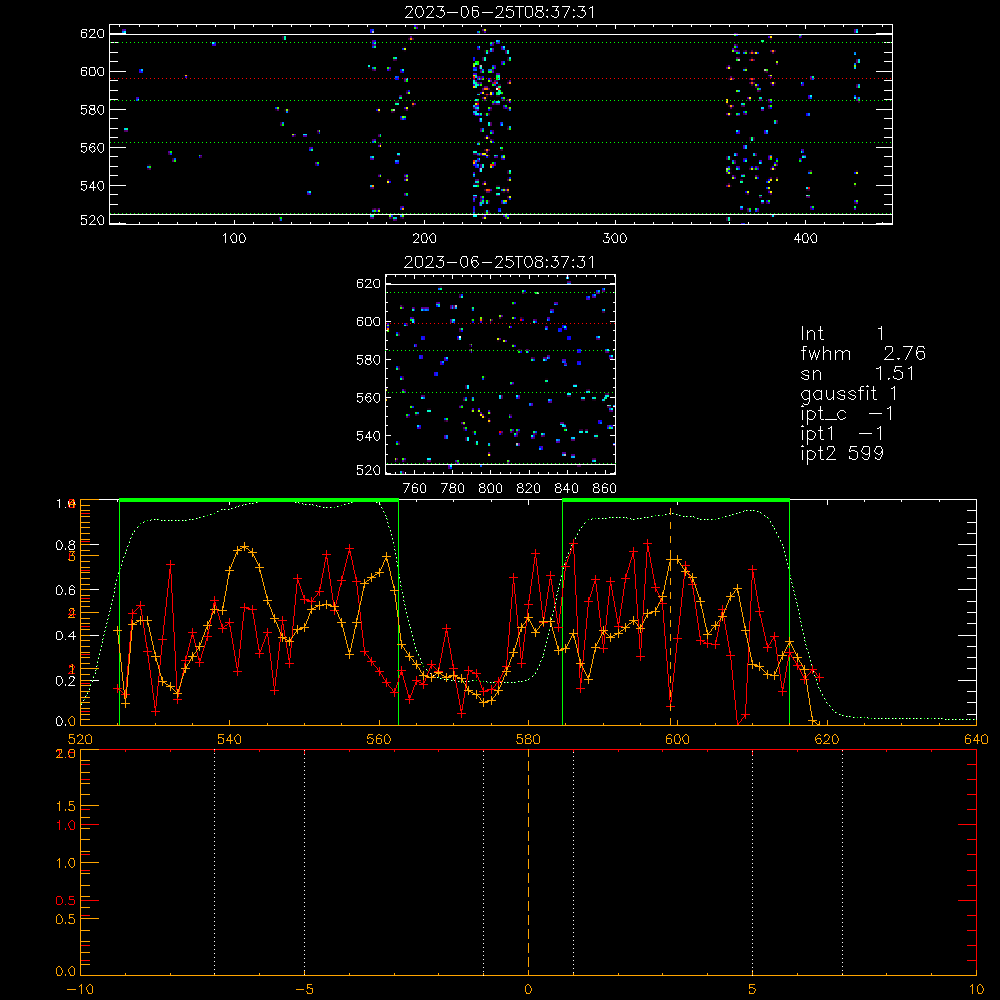
Task: Select the 'gaussfit 1' line
Action: (x=849, y=395)
